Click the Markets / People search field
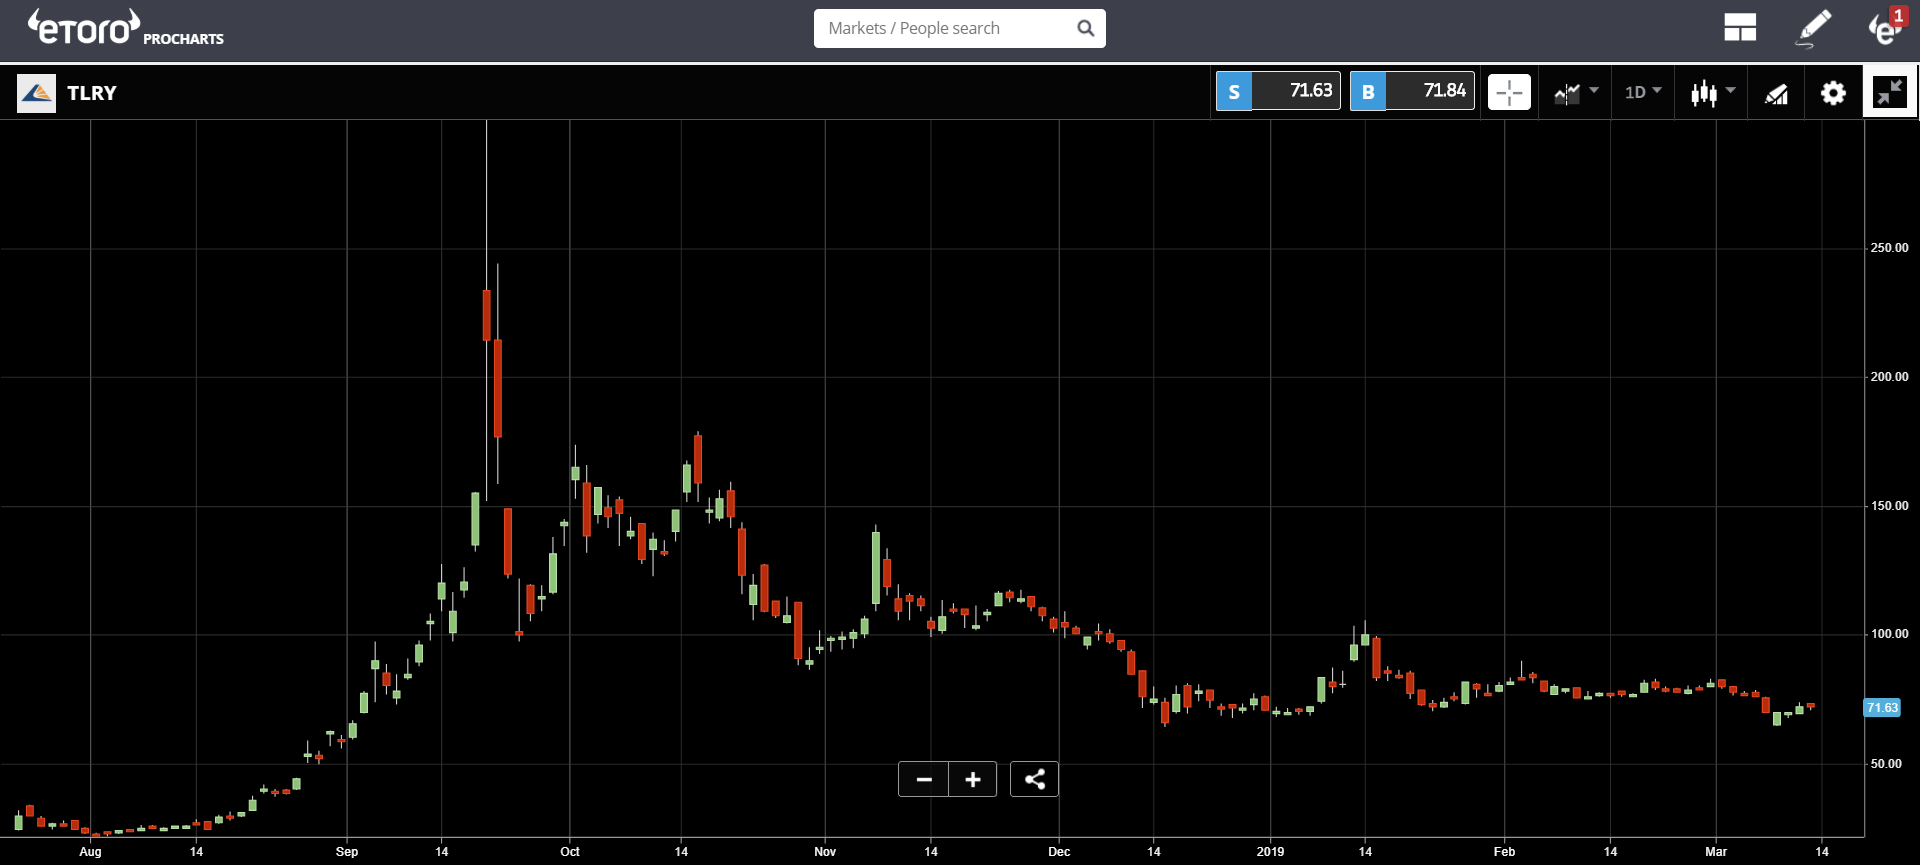The height and width of the screenshot is (865, 1920). click(x=944, y=28)
